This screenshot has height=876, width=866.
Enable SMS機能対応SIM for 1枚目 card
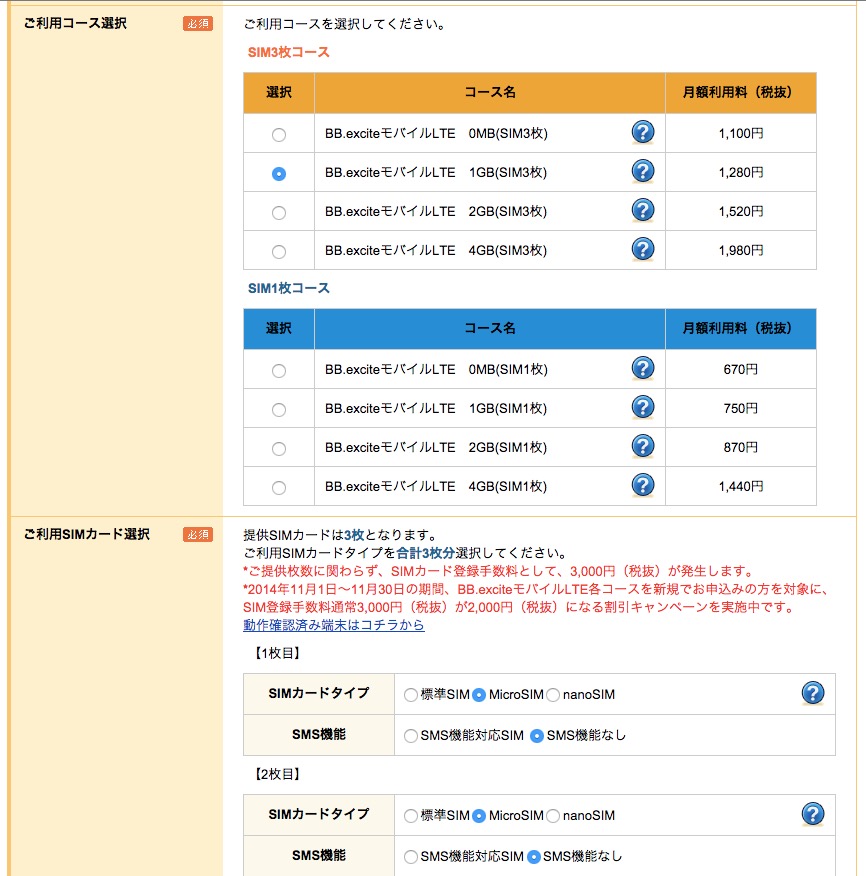[x=411, y=736]
